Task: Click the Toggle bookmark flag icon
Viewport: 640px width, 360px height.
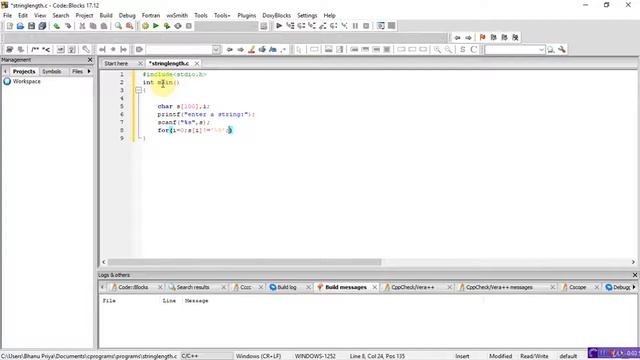Action: 482,37
